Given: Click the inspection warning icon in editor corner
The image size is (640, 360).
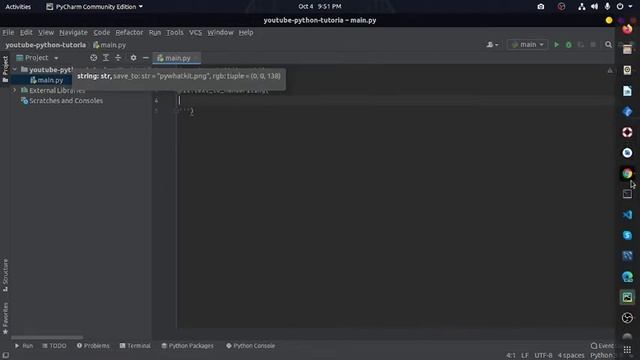Looking at the screenshot, I should point(610,70).
